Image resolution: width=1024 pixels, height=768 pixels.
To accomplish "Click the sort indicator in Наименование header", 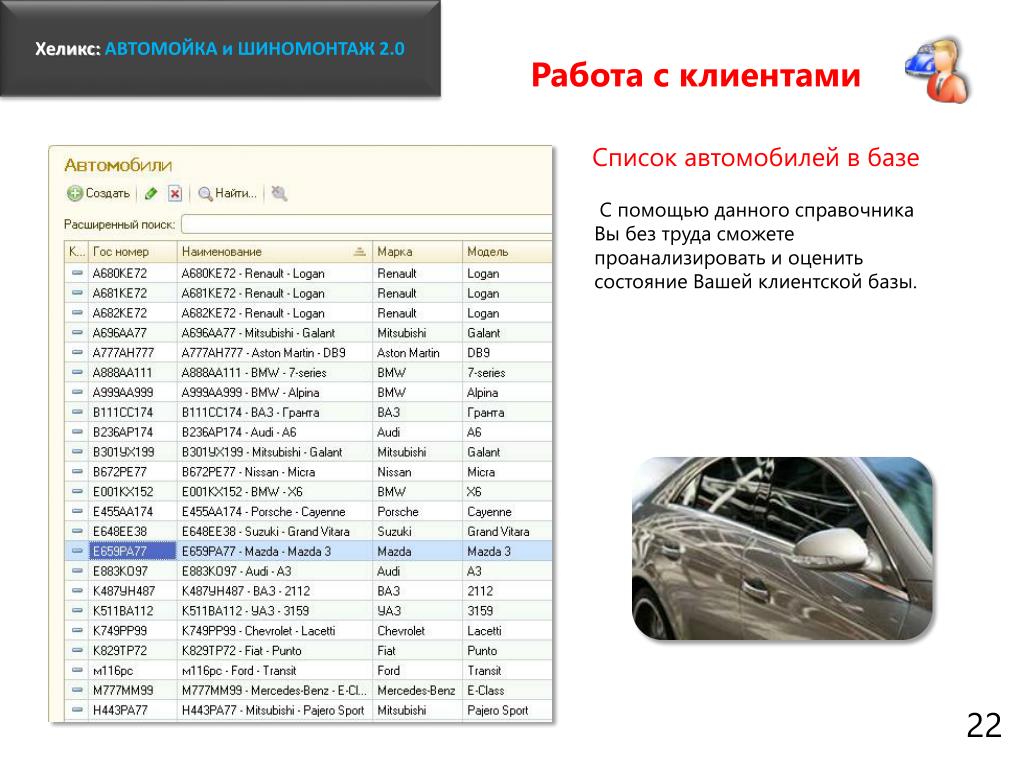I will coord(359,251).
